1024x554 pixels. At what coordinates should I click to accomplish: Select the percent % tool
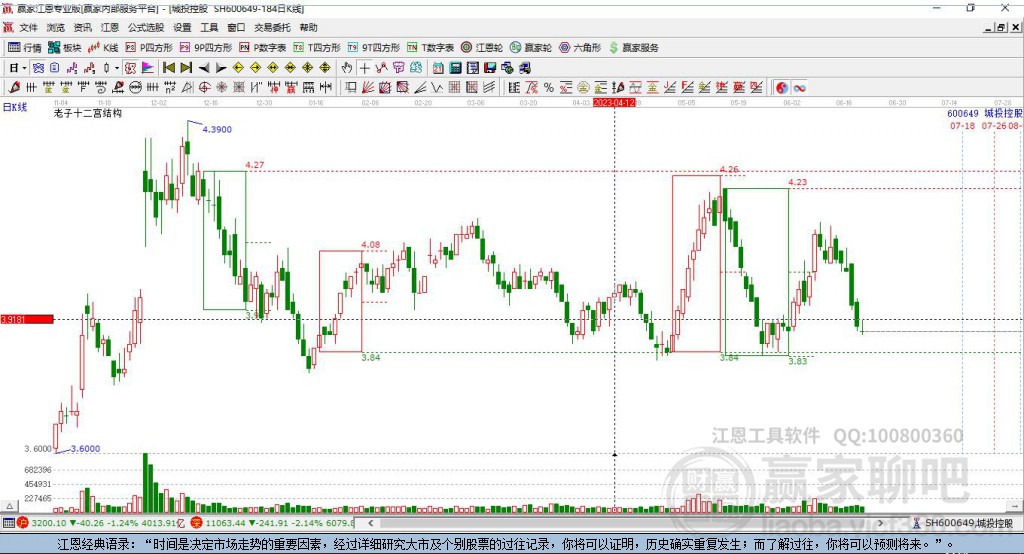[549, 88]
